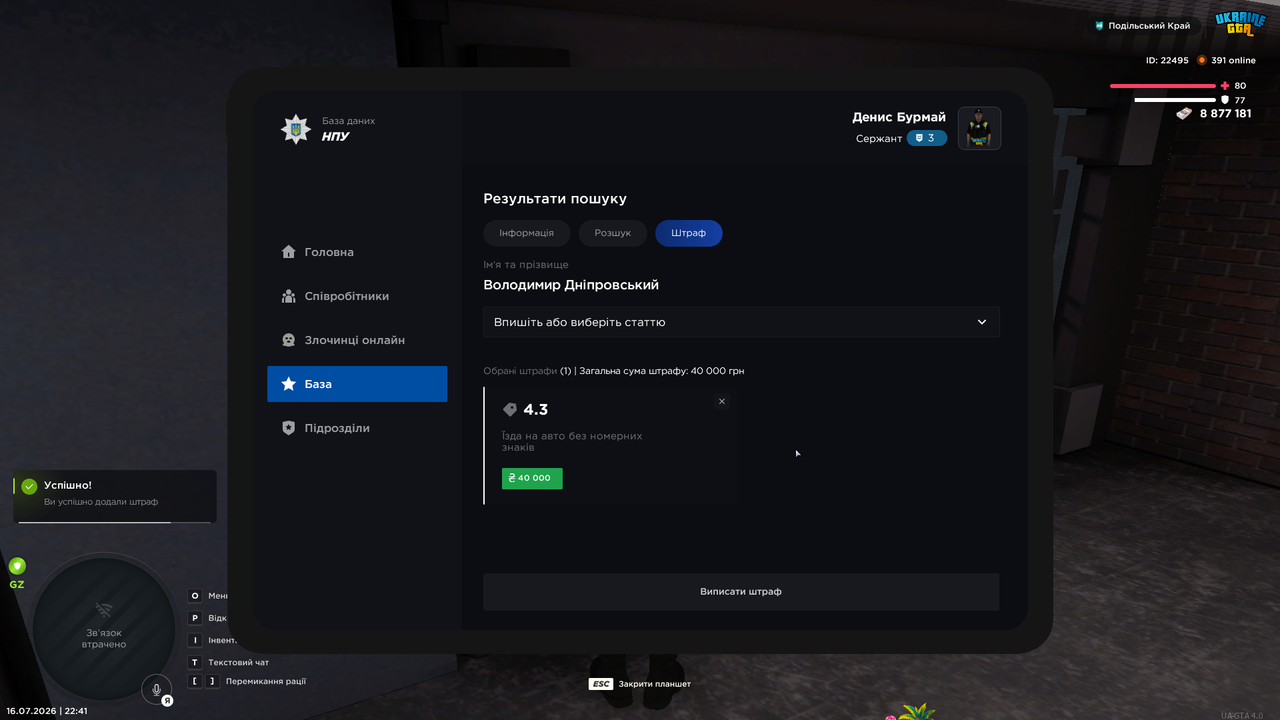Image resolution: width=1280 pixels, height=720 pixels.
Task: Click the Злочинці онлайн mask icon
Action: pos(289,340)
